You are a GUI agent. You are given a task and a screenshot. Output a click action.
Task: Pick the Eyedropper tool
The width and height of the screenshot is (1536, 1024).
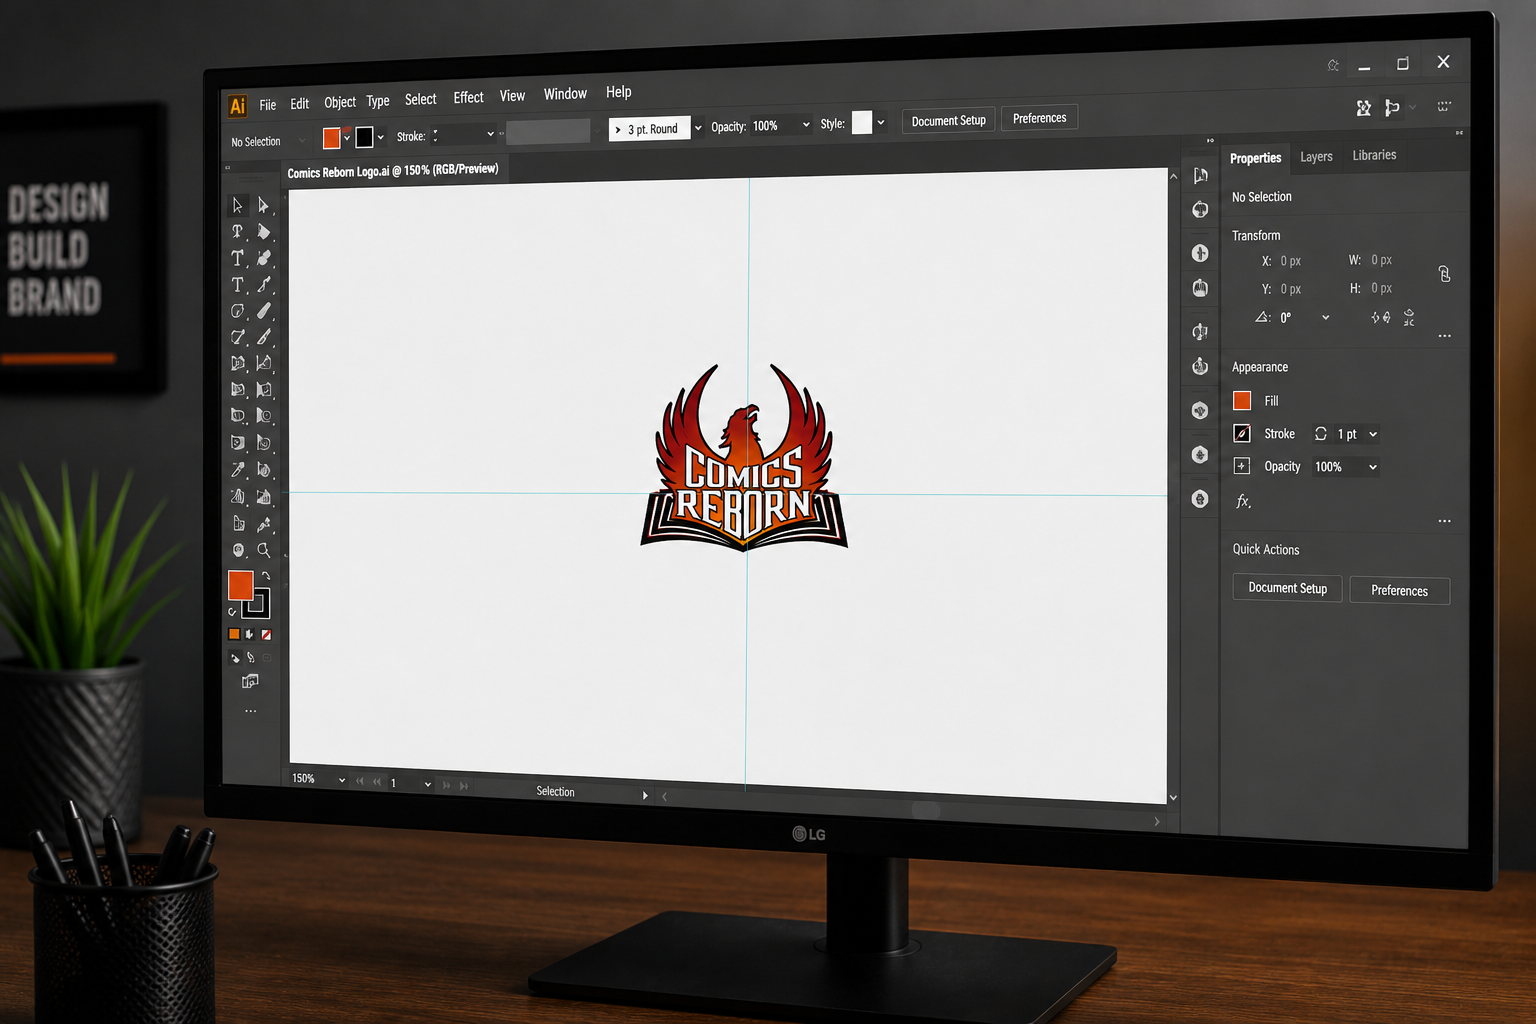238,470
